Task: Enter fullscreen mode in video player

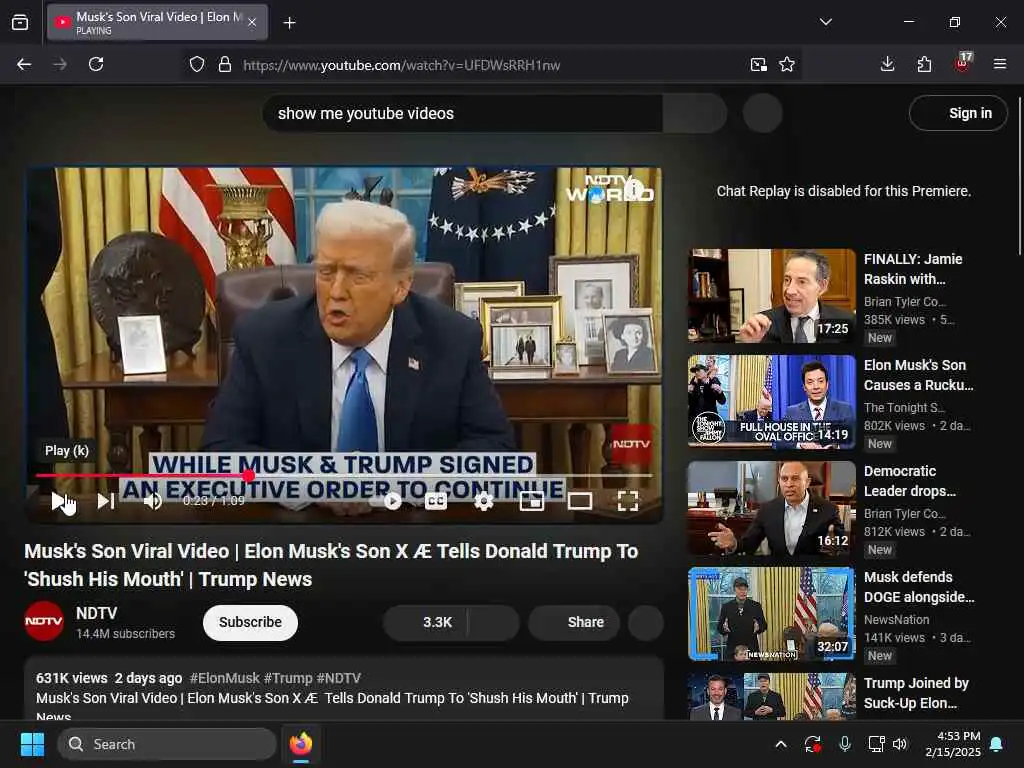Action: [x=628, y=501]
